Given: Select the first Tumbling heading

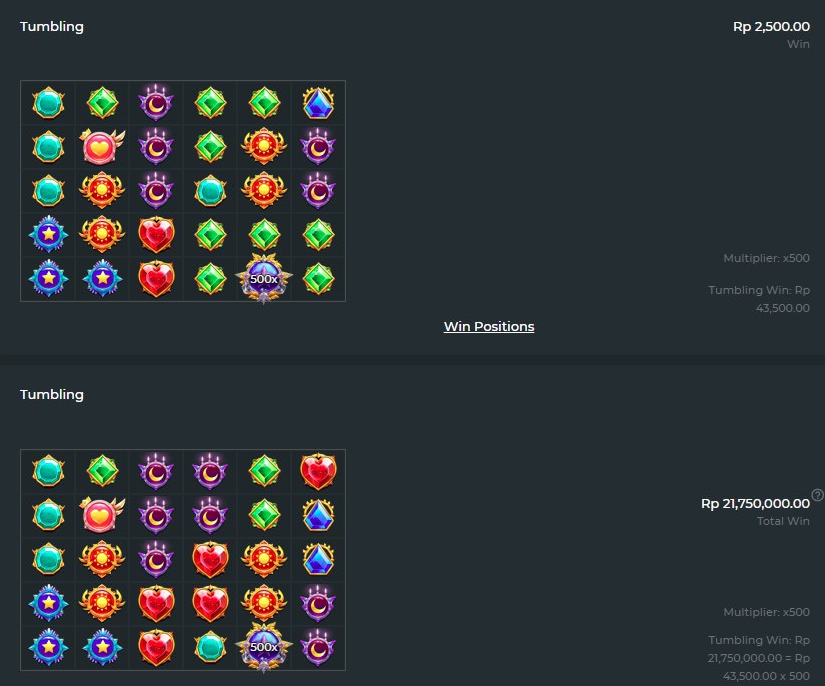Looking at the screenshot, I should [x=52, y=27].
